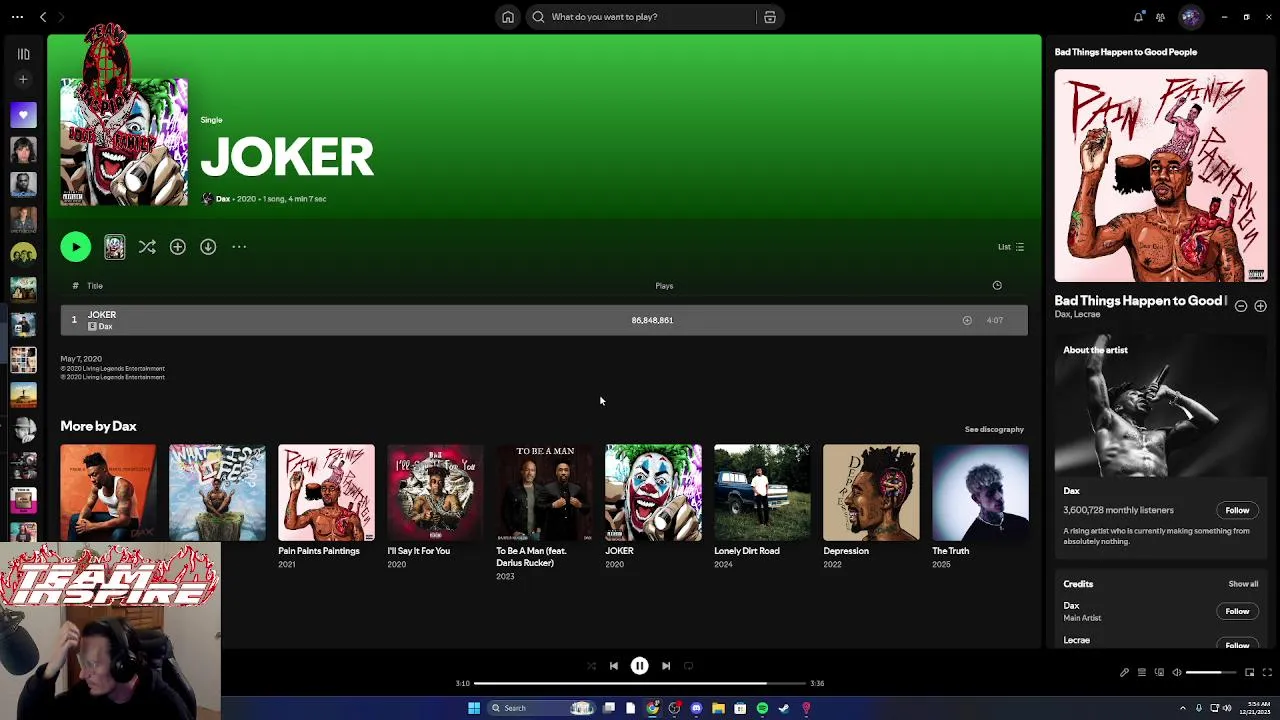Toggle shuffle for the JOKER single

pos(147,247)
